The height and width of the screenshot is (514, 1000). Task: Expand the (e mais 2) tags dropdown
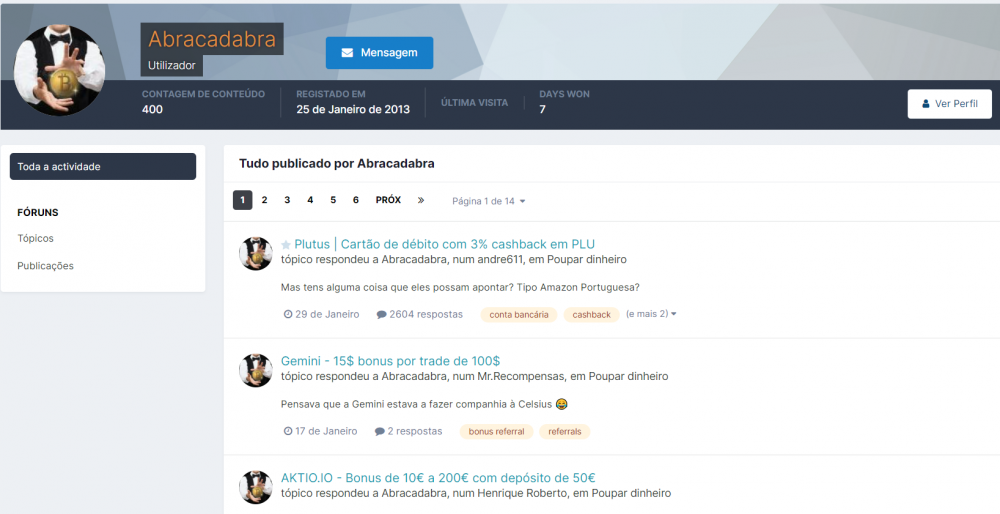pyautogui.click(x=651, y=314)
